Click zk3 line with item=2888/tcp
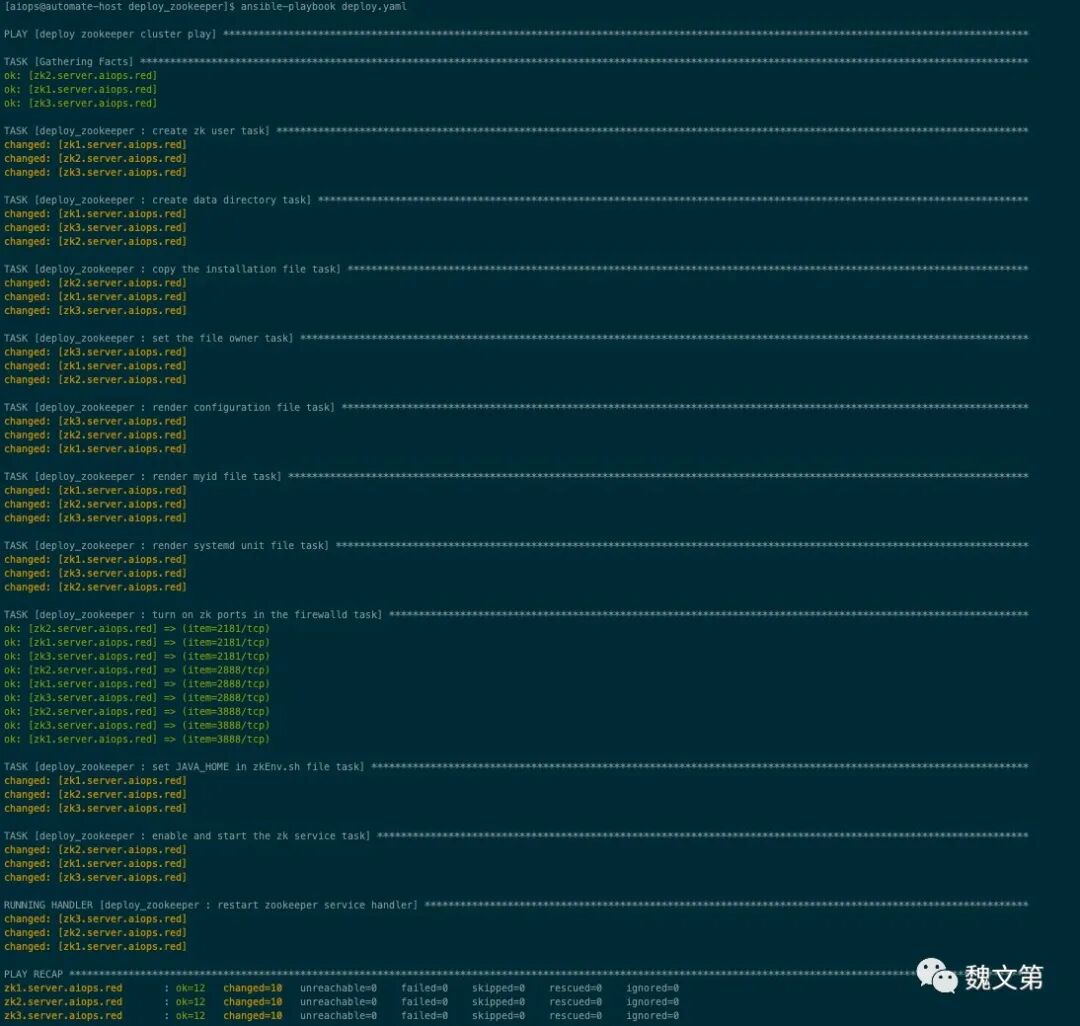 137,698
